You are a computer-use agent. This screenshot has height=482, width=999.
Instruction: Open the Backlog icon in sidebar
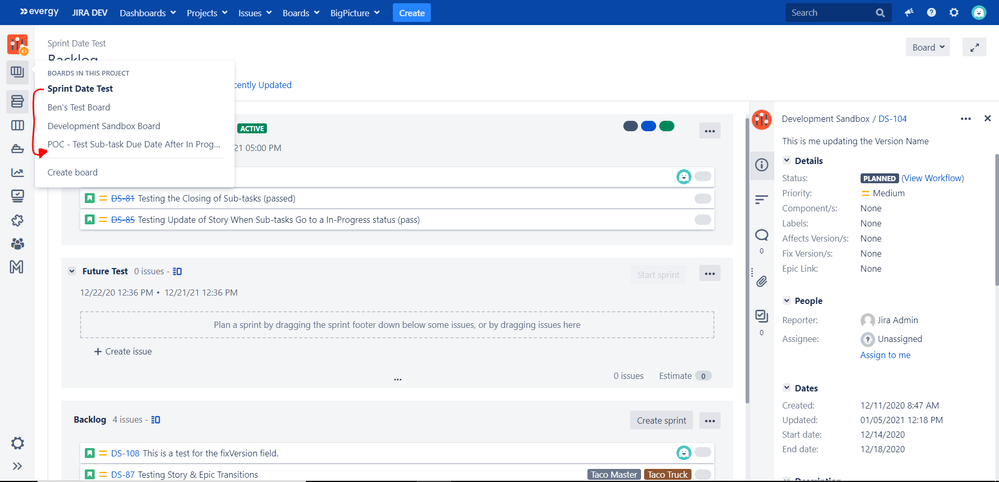(x=17, y=101)
